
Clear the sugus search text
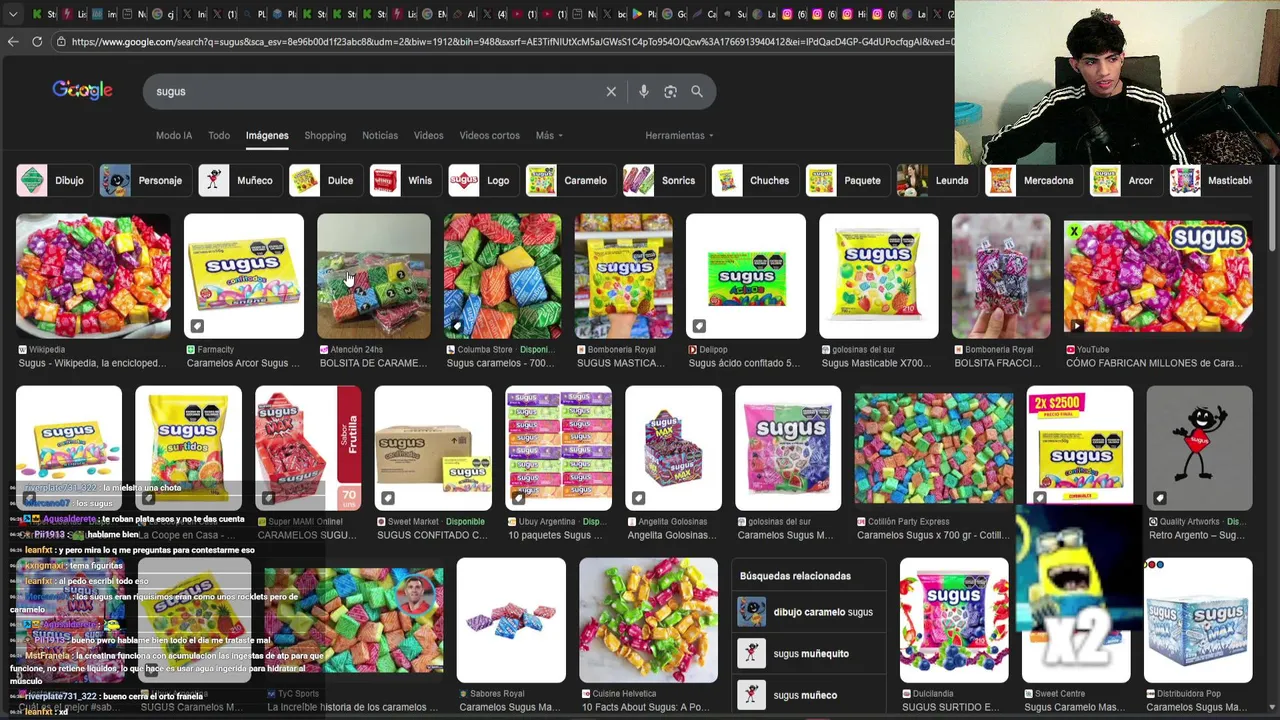tap(611, 91)
